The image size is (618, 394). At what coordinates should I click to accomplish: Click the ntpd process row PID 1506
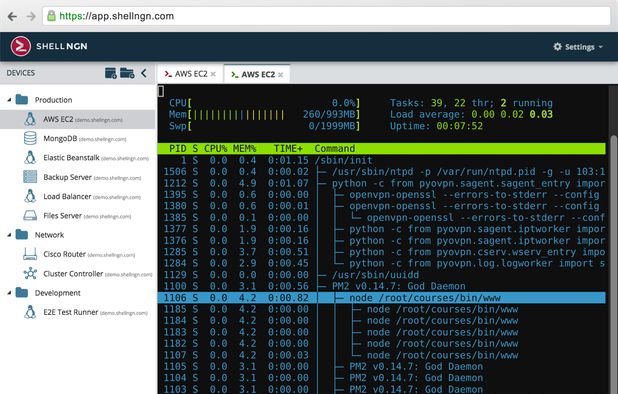point(382,172)
